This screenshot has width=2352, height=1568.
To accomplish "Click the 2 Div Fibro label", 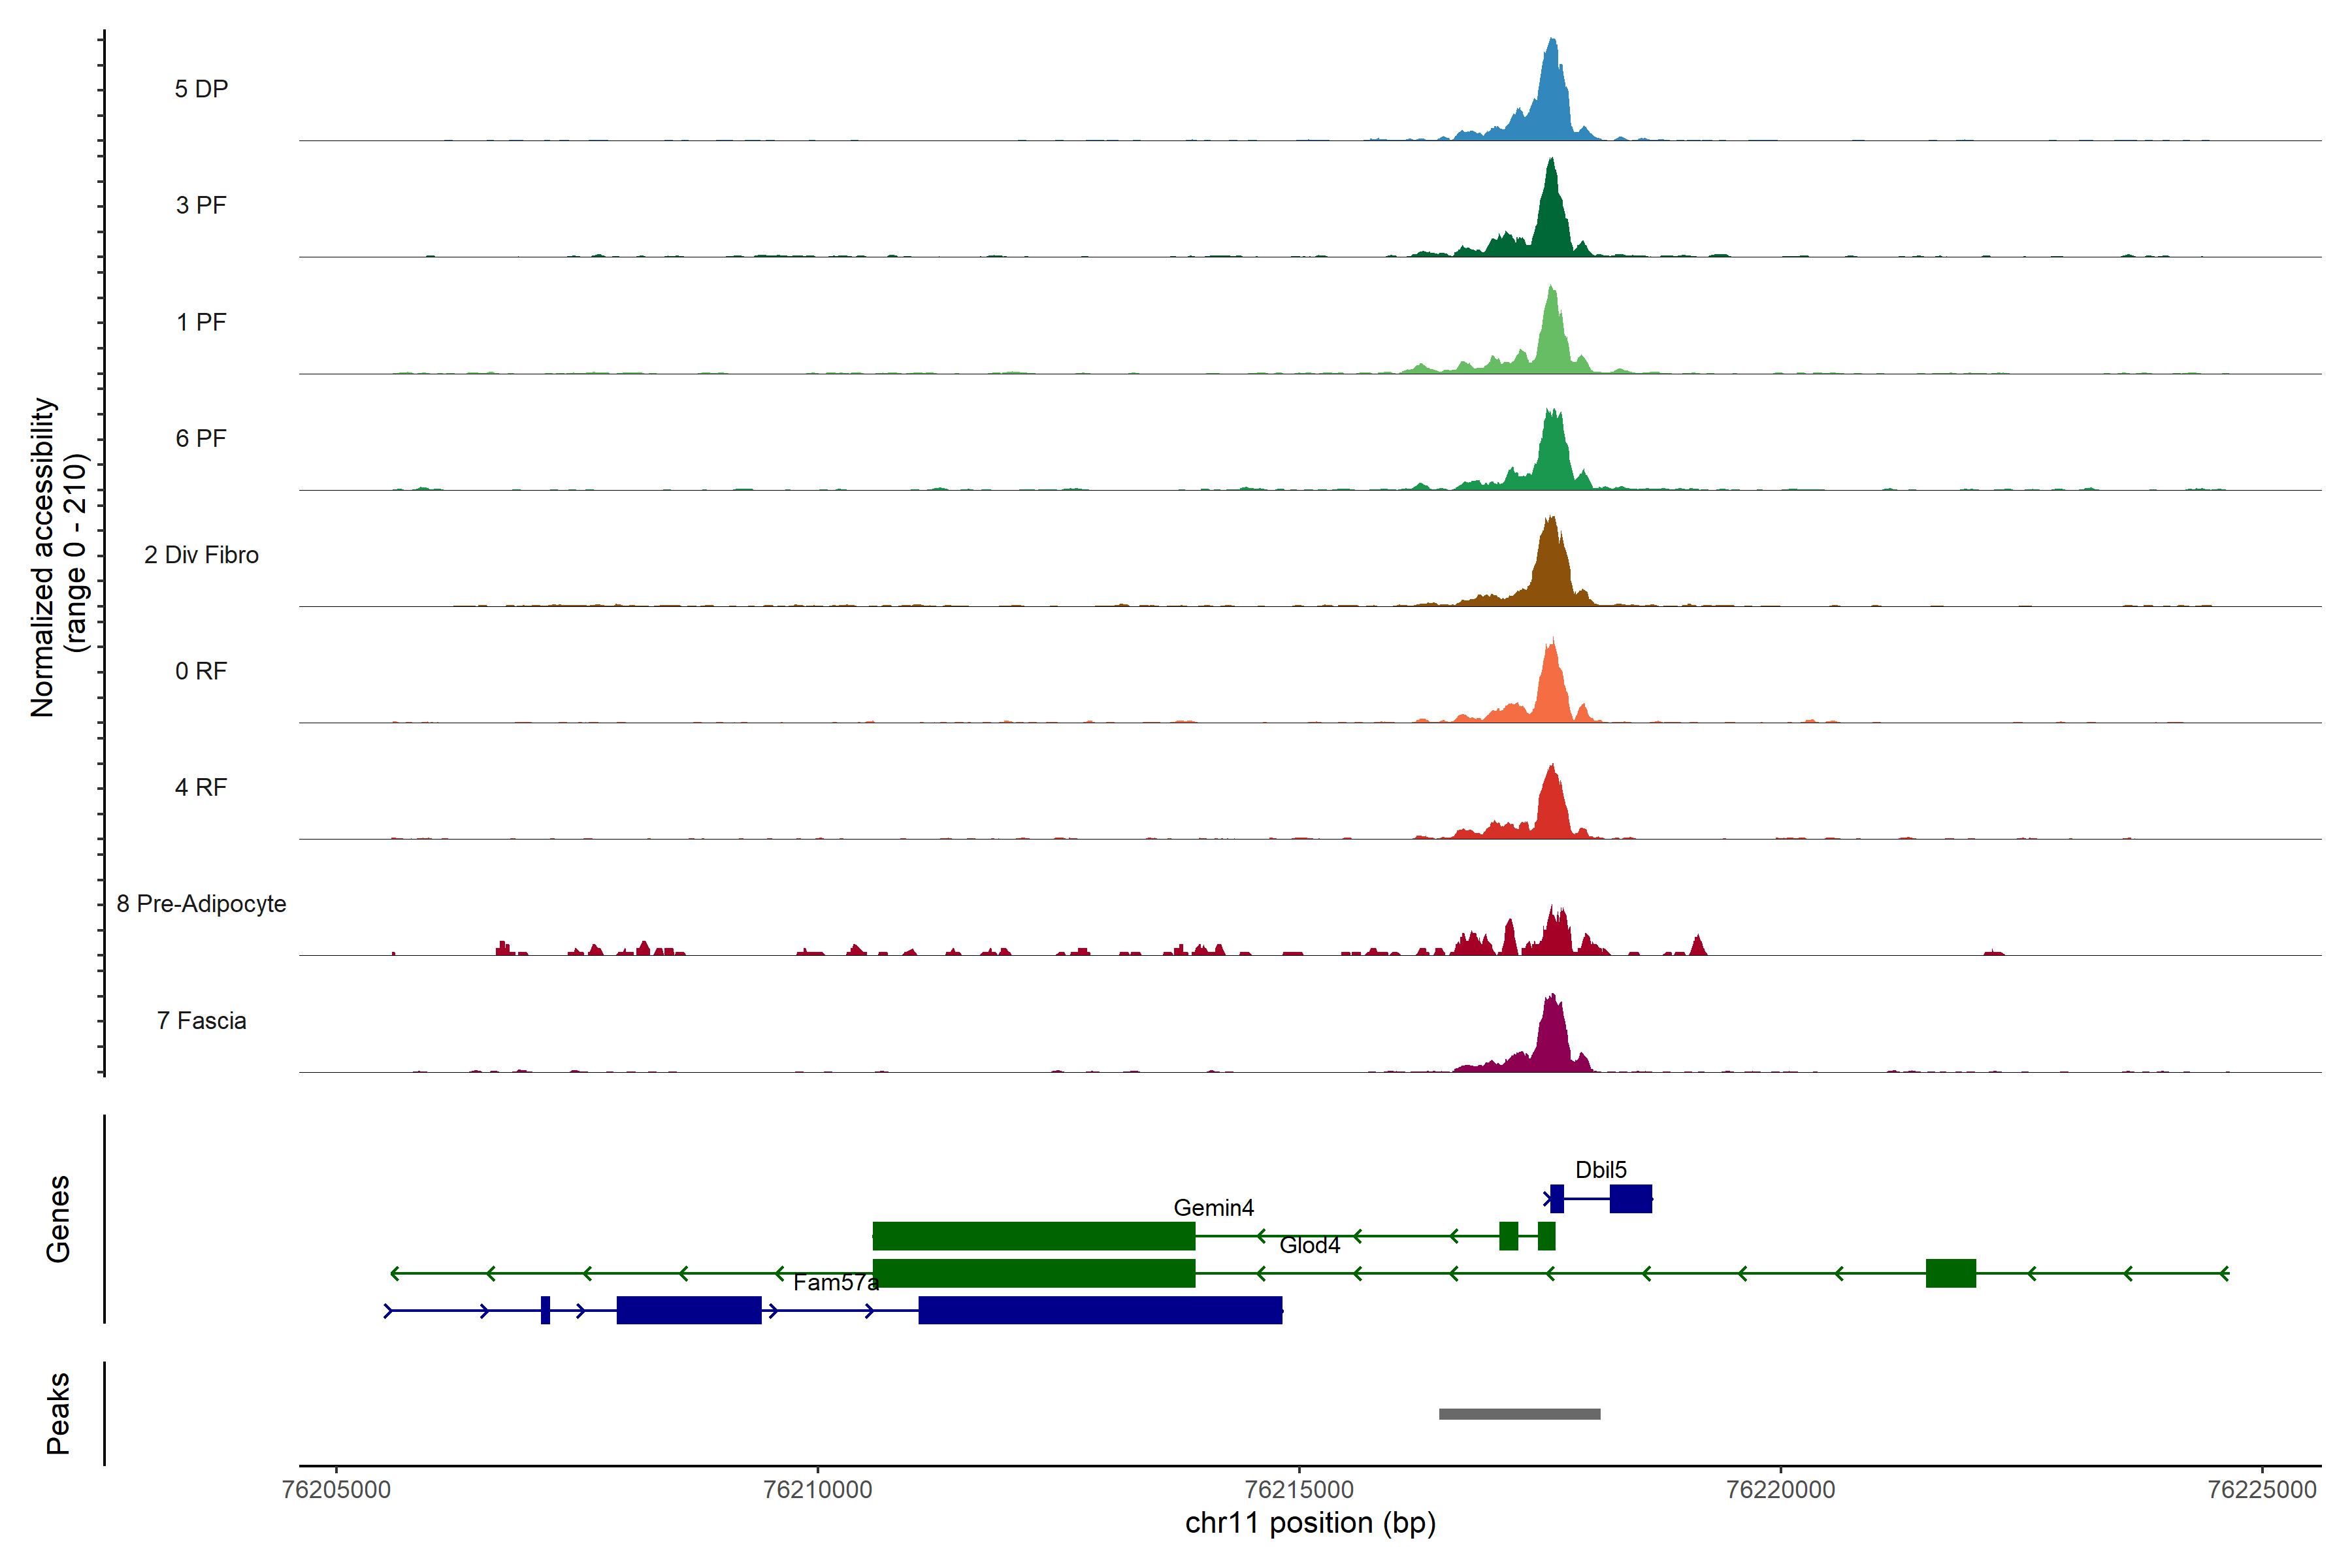I will click(201, 555).
